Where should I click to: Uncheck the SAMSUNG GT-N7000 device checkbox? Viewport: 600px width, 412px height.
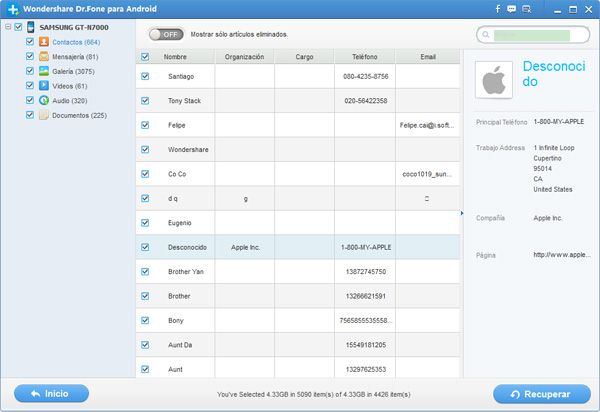(18, 27)
